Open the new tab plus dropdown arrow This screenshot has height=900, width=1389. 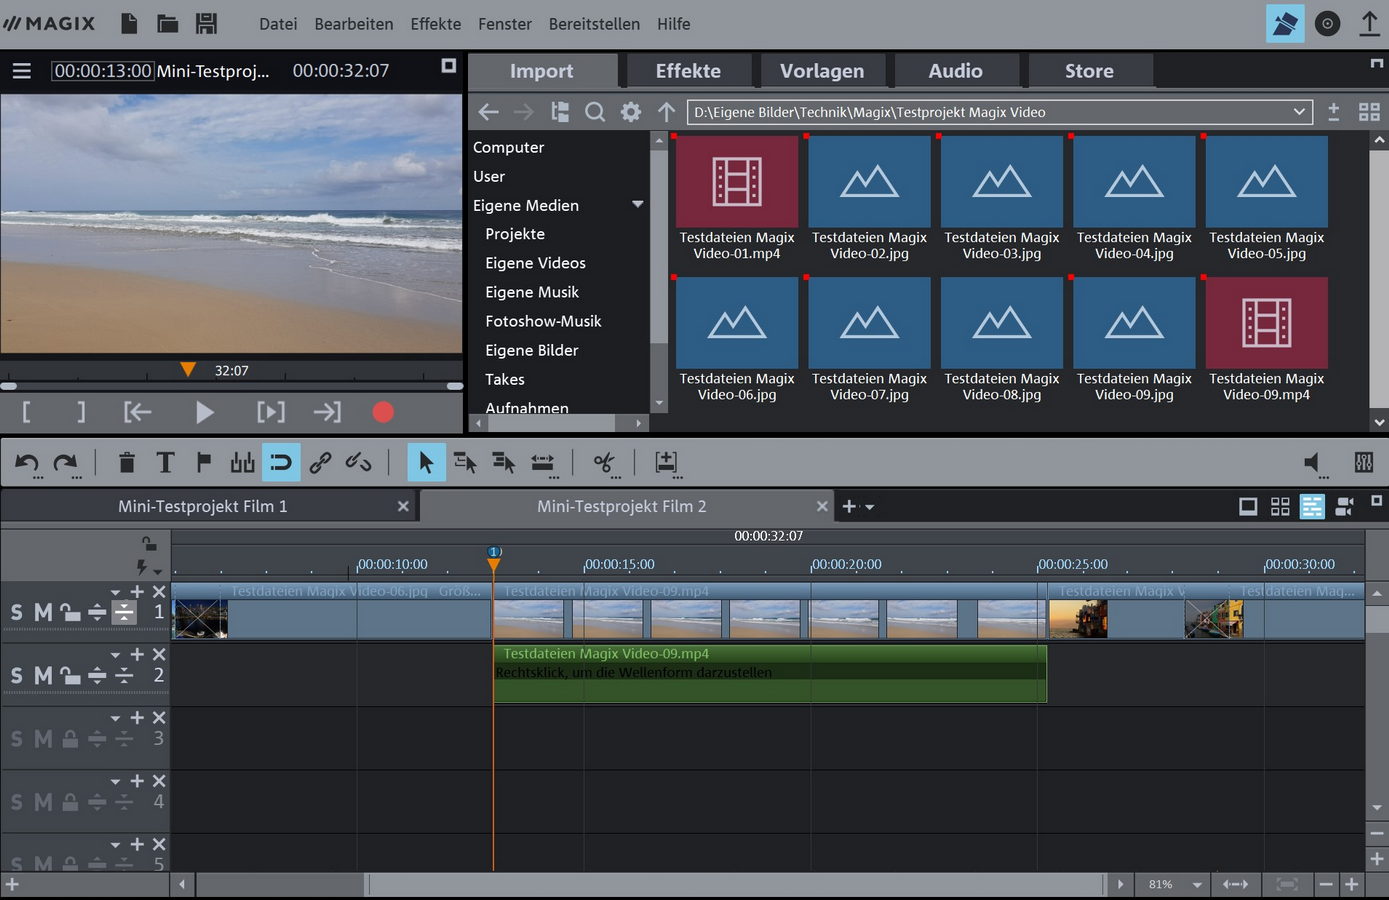pos(870,507)
